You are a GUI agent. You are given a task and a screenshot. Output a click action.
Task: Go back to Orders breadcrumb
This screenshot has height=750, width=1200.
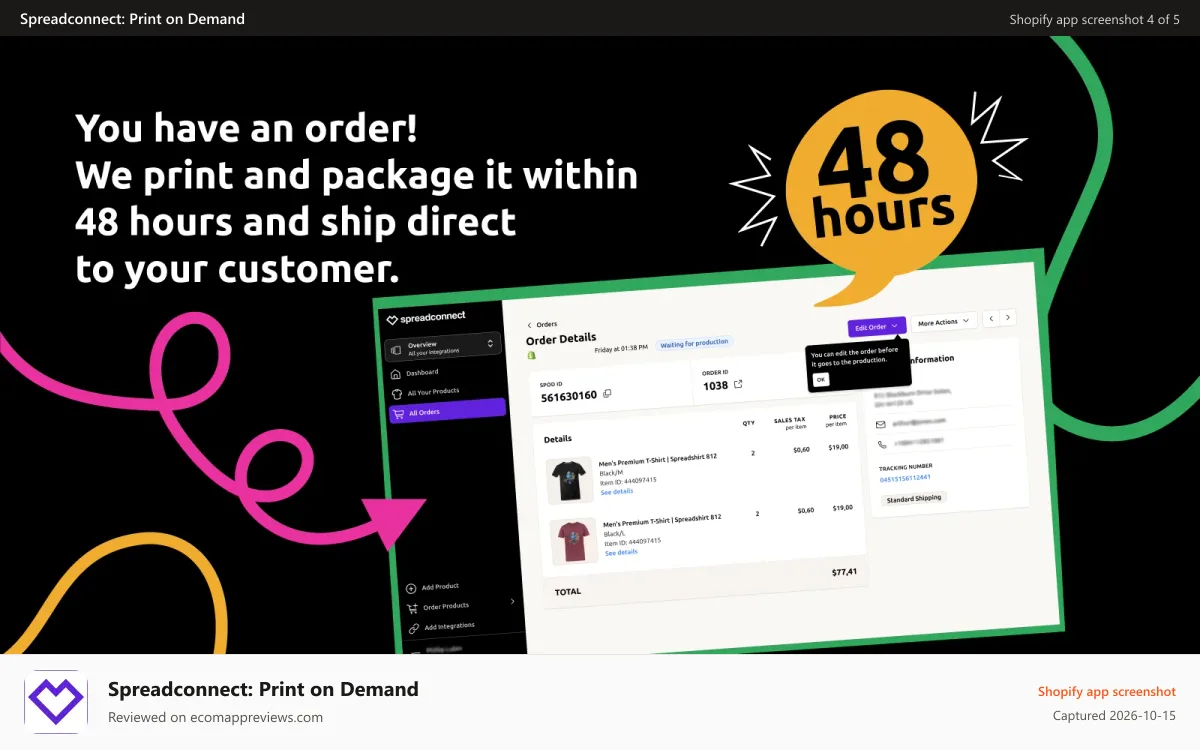tap(547, 324)
